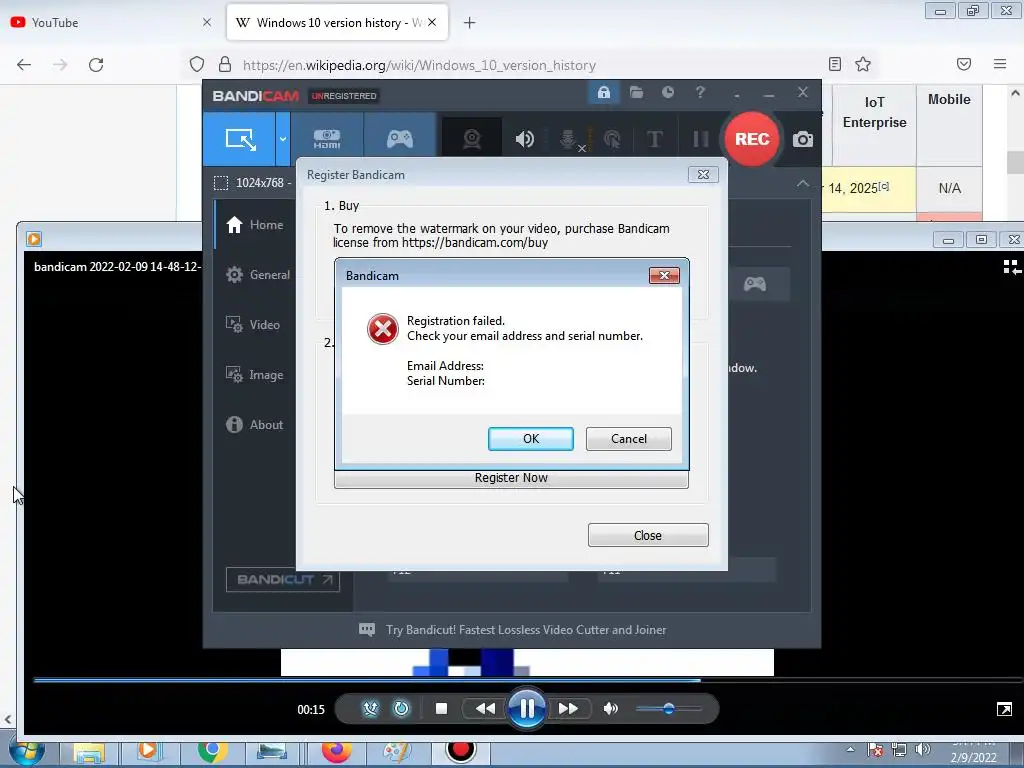Toggle the text overlay T icon
Image resolution: width=1024 pixels, height=768 pixels.
654,139
